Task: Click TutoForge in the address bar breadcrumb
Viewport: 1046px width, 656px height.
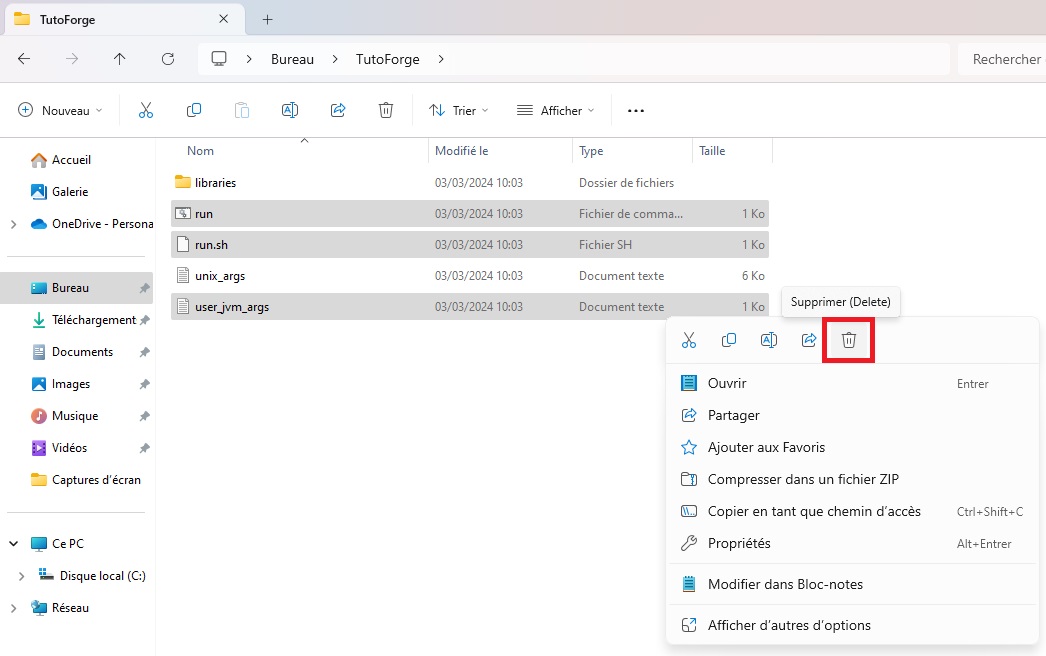Action: coord(388,59)
